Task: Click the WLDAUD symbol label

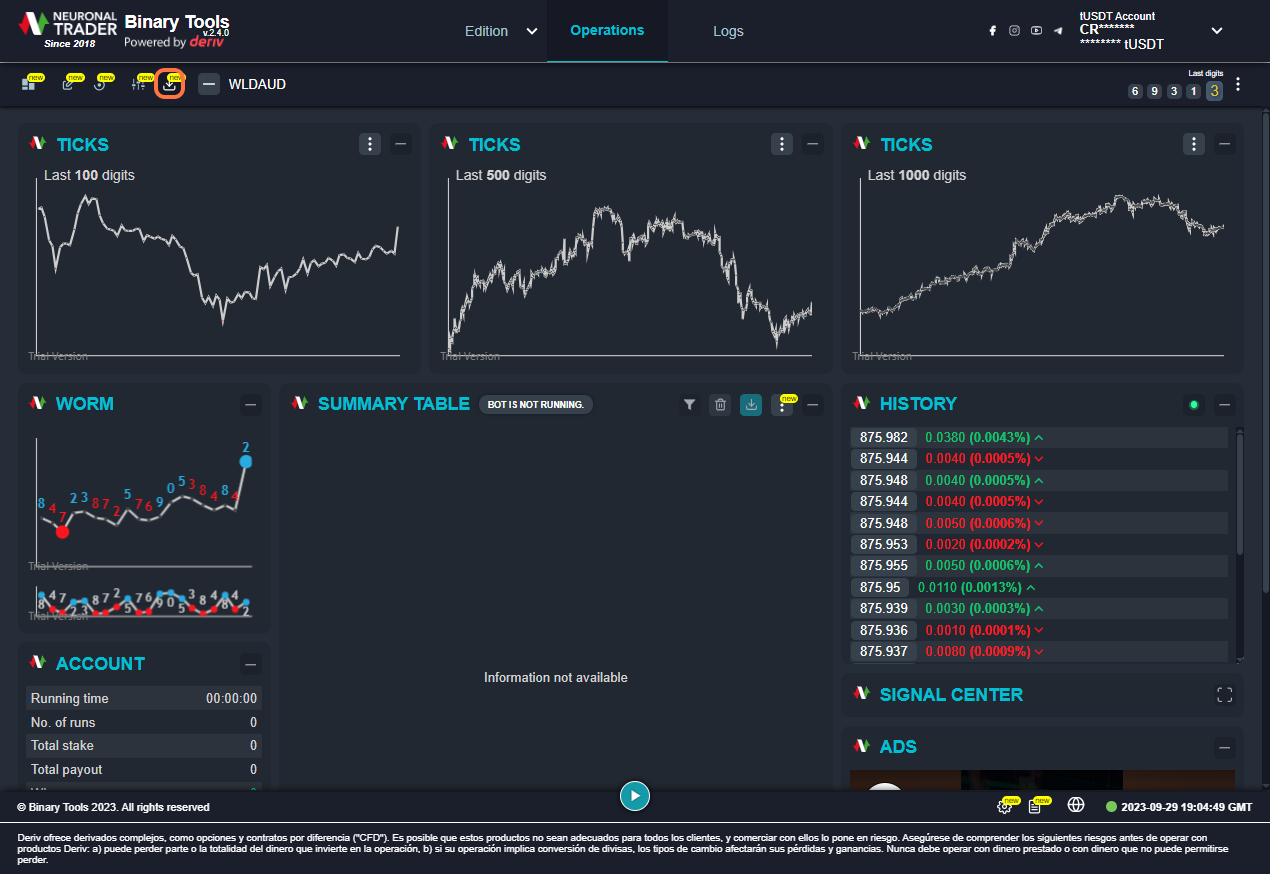Action: click(x=257, y=84)
